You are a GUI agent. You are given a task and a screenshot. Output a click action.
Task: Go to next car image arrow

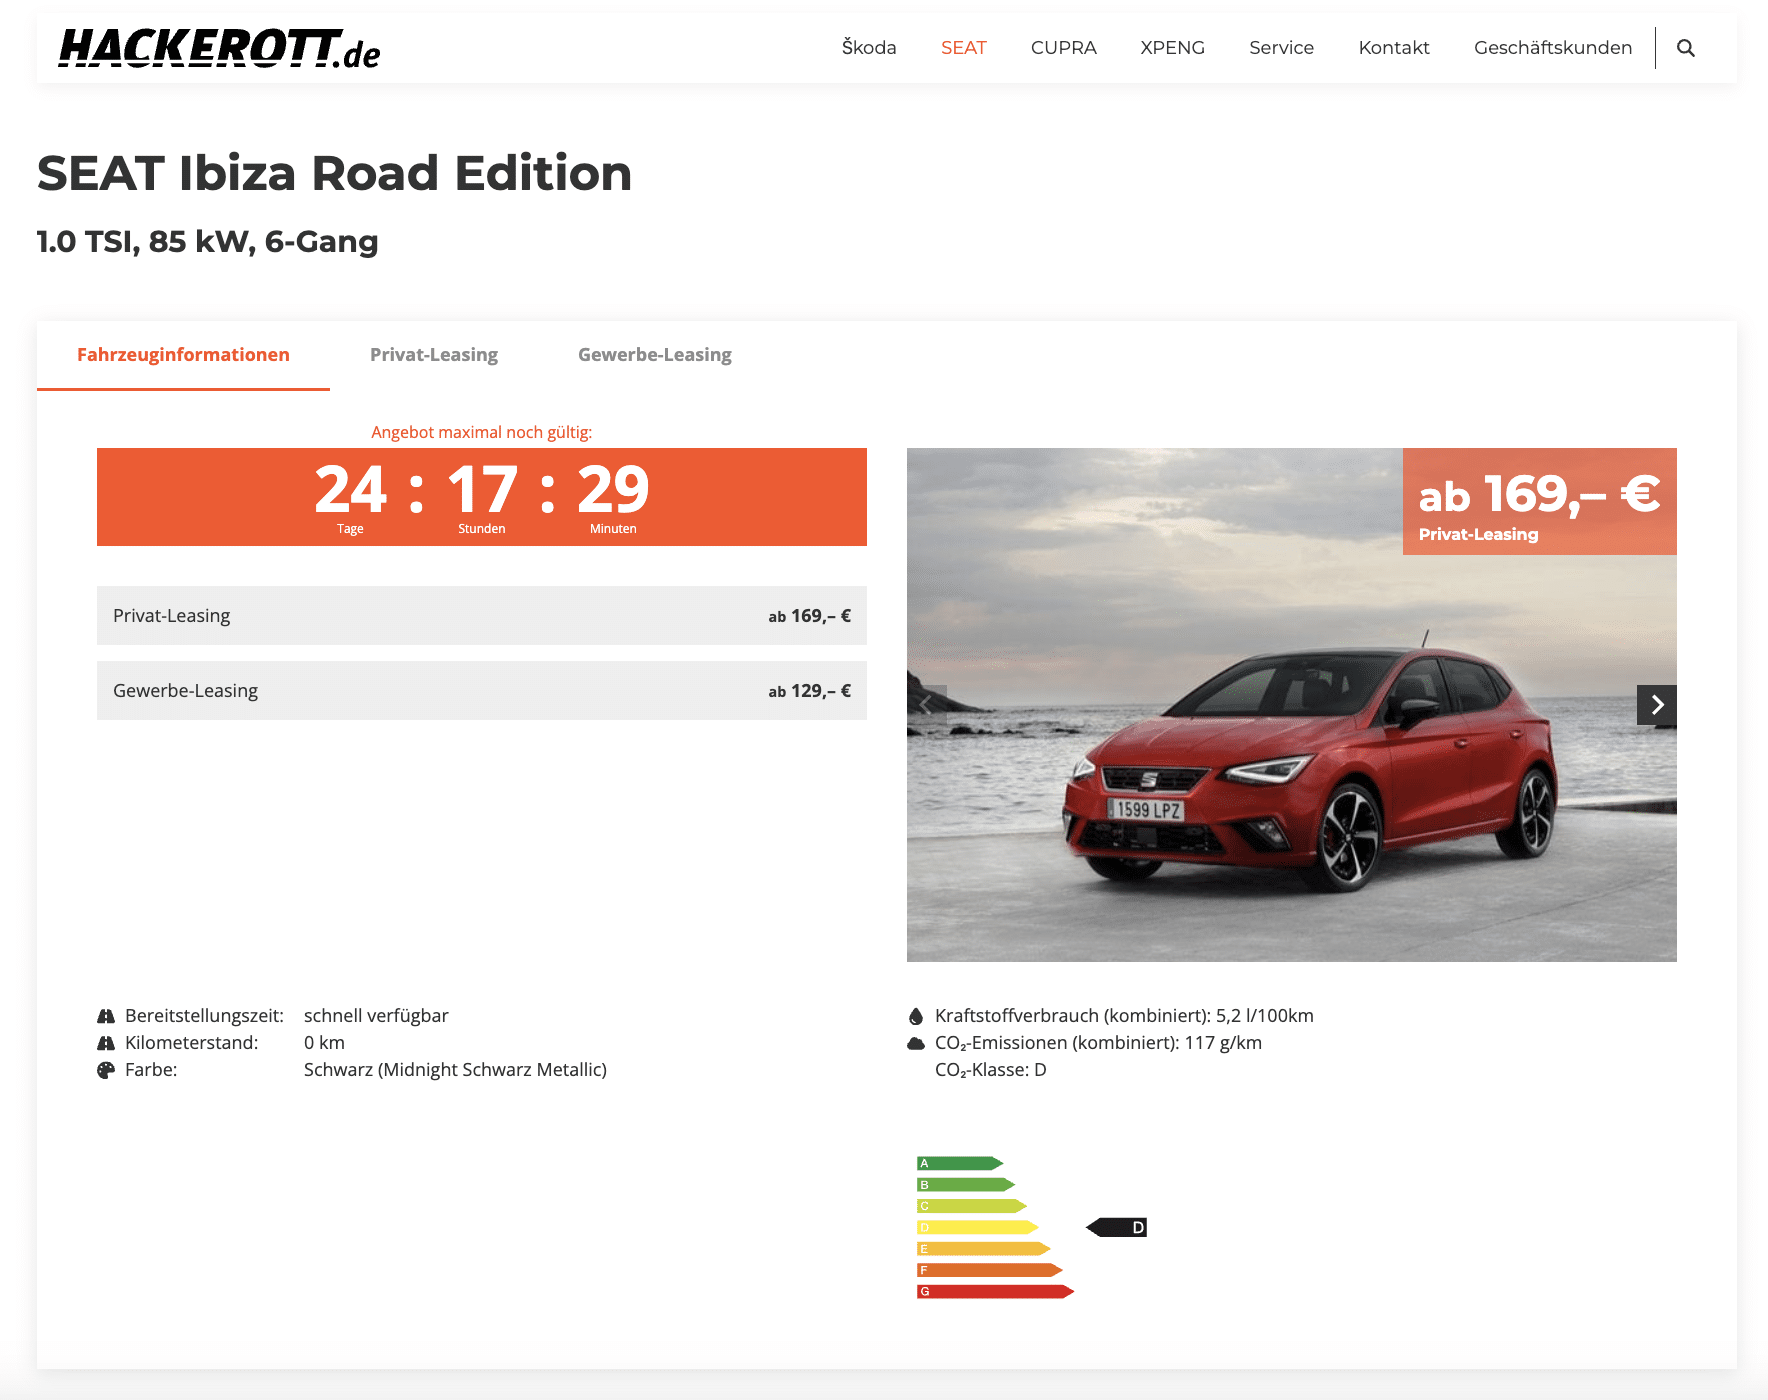click(1656, 705)
